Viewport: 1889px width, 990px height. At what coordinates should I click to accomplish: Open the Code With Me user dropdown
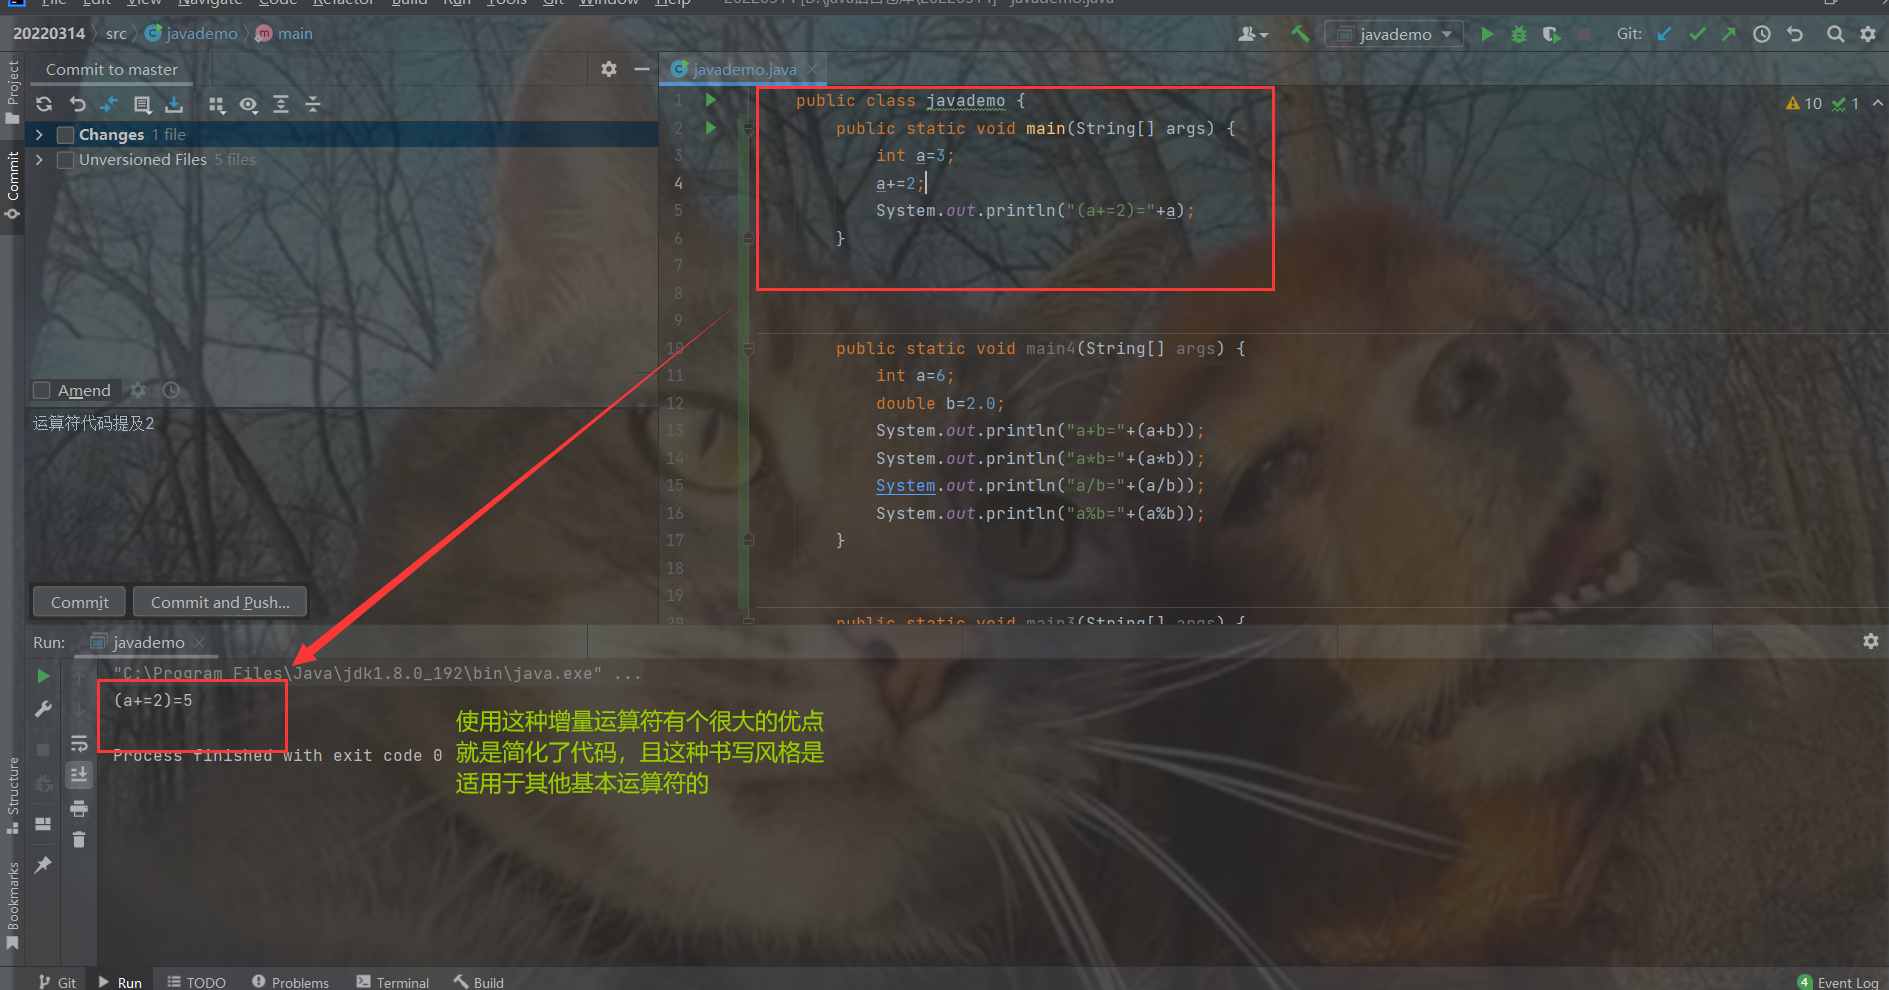tap(1252, 34)
